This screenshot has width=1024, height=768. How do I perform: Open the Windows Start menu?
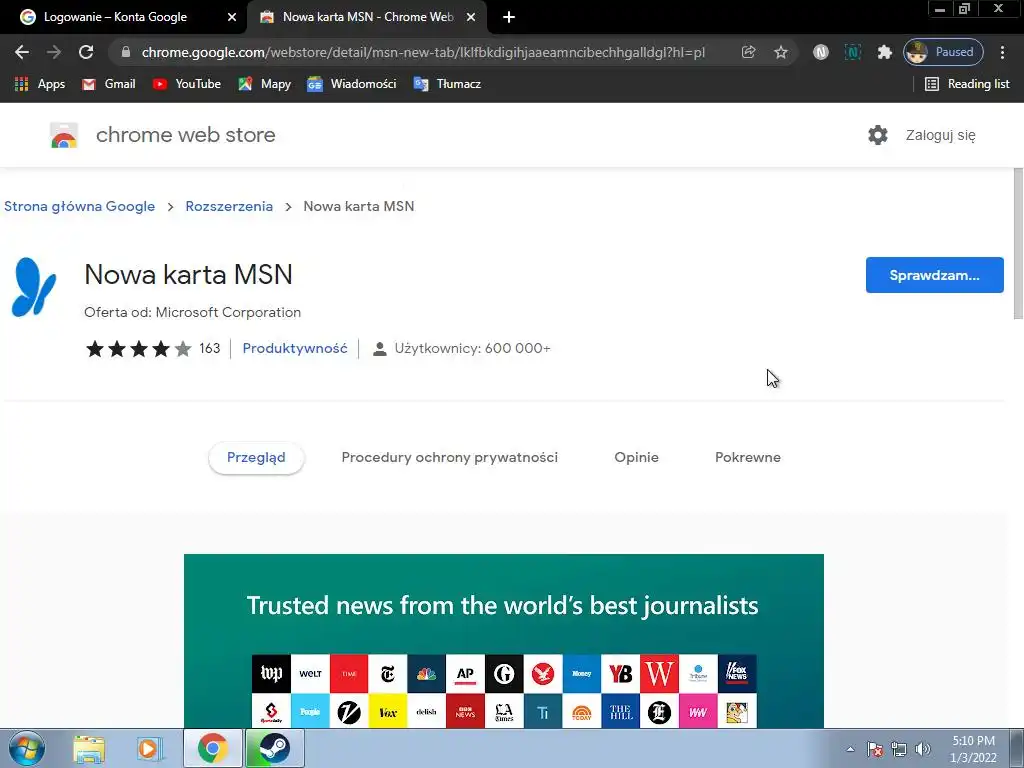tap(27, 748)
